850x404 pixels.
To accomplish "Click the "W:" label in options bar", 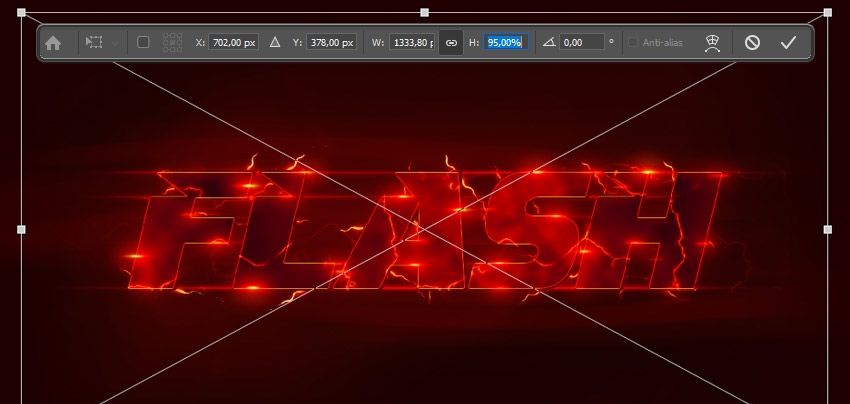I will point(378,42).
